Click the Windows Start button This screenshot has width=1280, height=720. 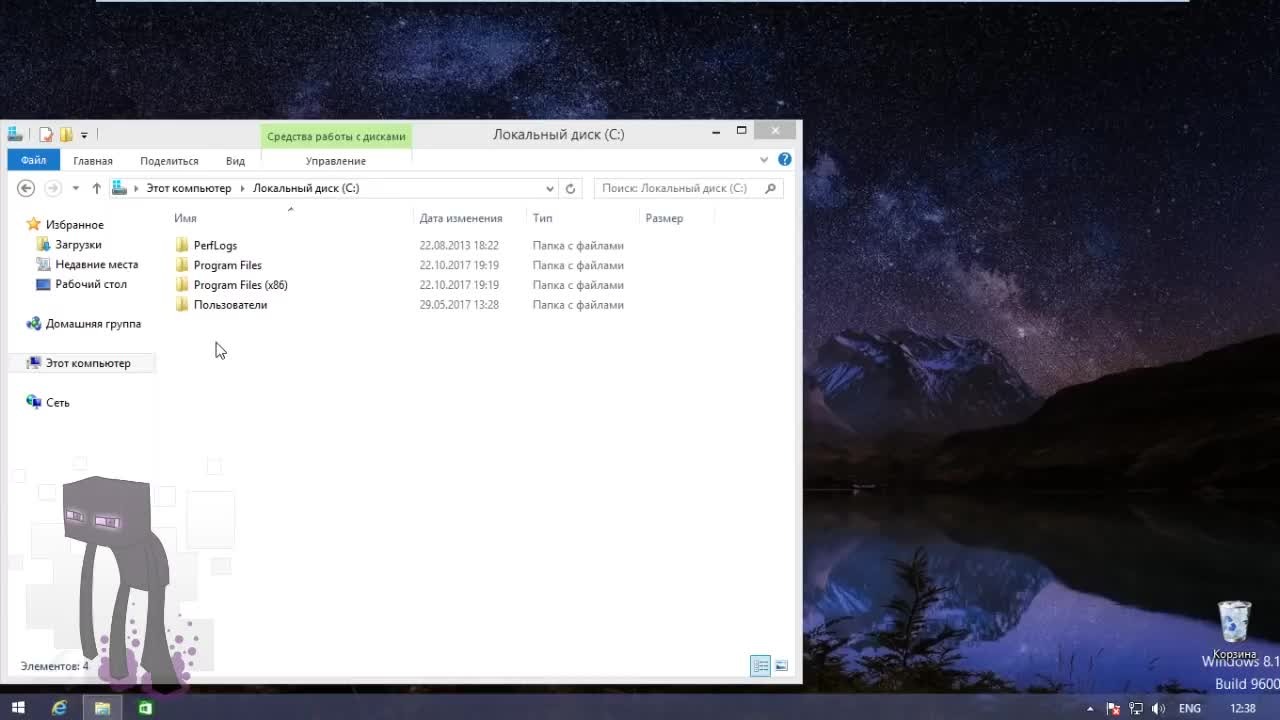[x=18, y=708]
